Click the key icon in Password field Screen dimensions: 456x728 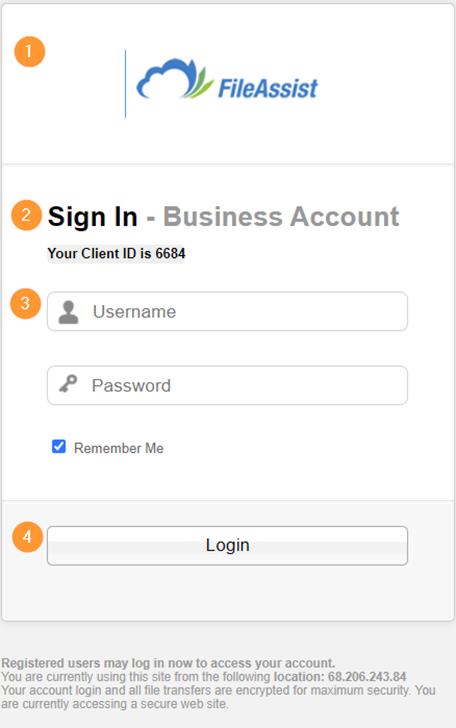click(68, 384)
